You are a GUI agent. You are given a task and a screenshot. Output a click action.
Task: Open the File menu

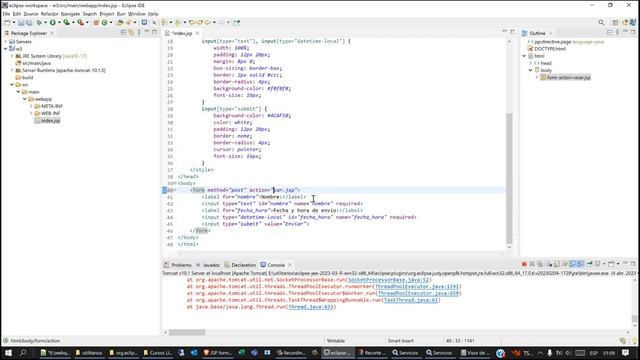coord(6,14)
